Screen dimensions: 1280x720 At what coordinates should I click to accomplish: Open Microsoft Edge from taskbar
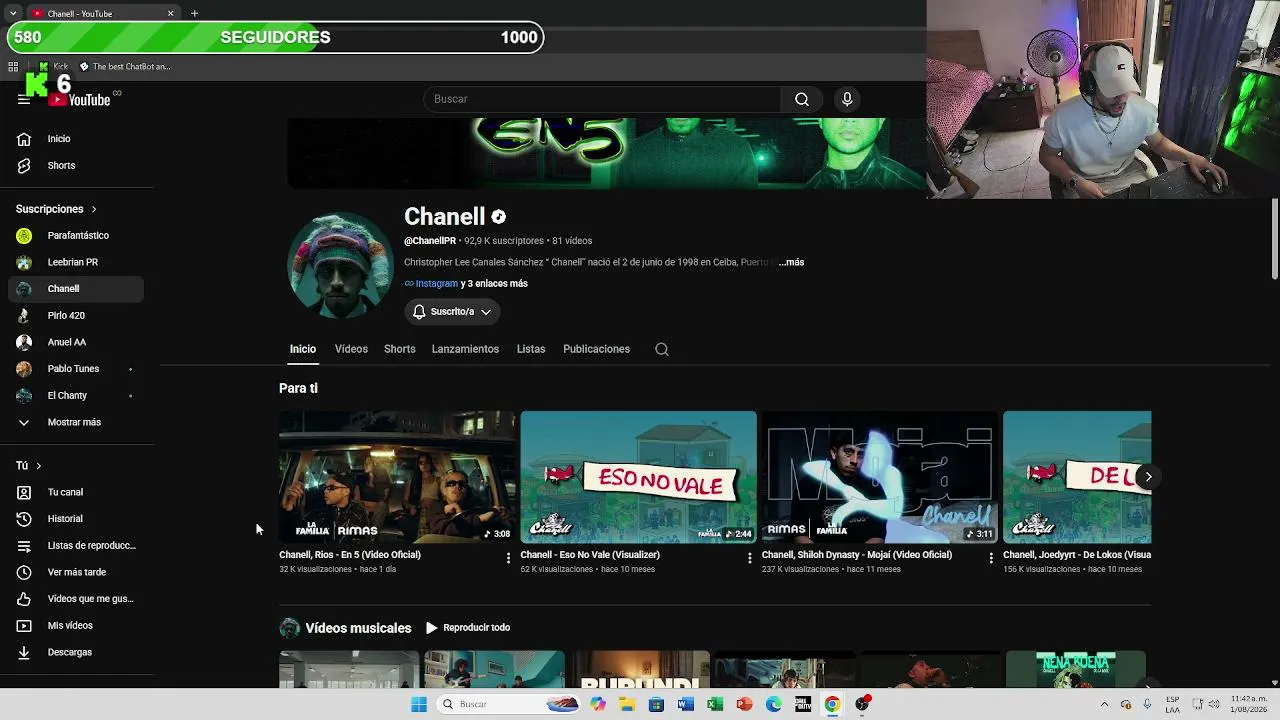774,704
